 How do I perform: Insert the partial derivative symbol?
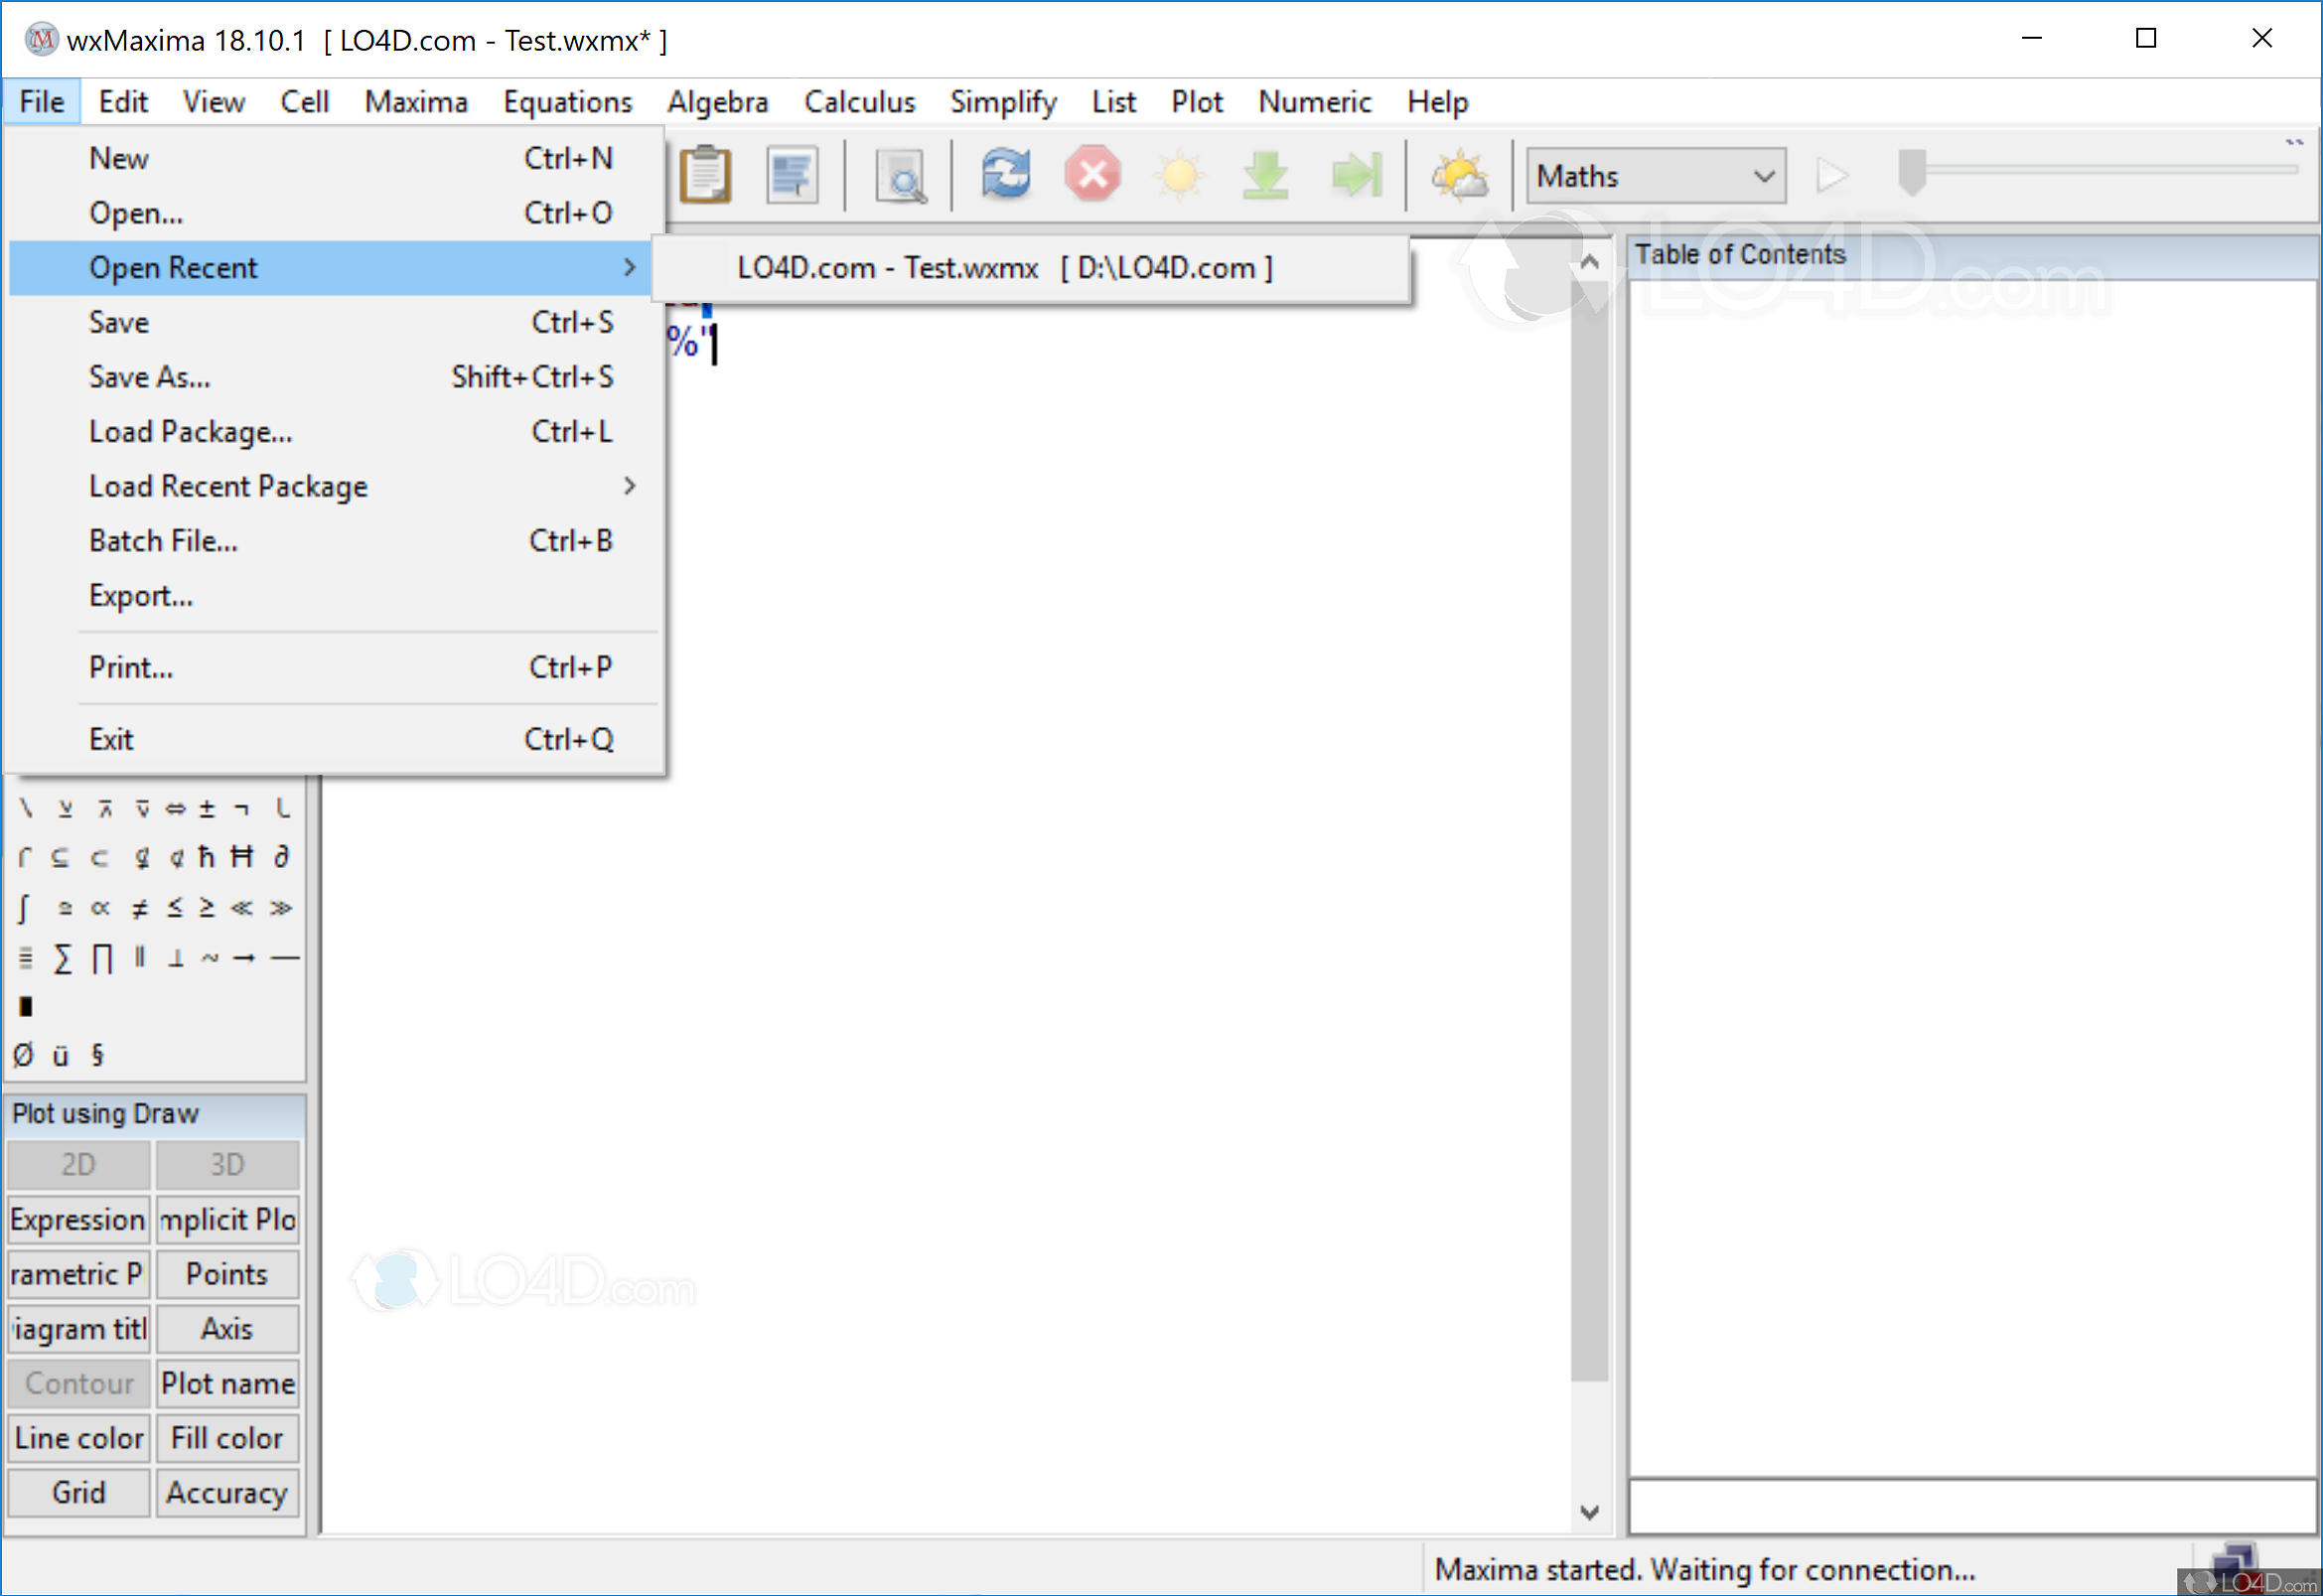pos(282,857)
